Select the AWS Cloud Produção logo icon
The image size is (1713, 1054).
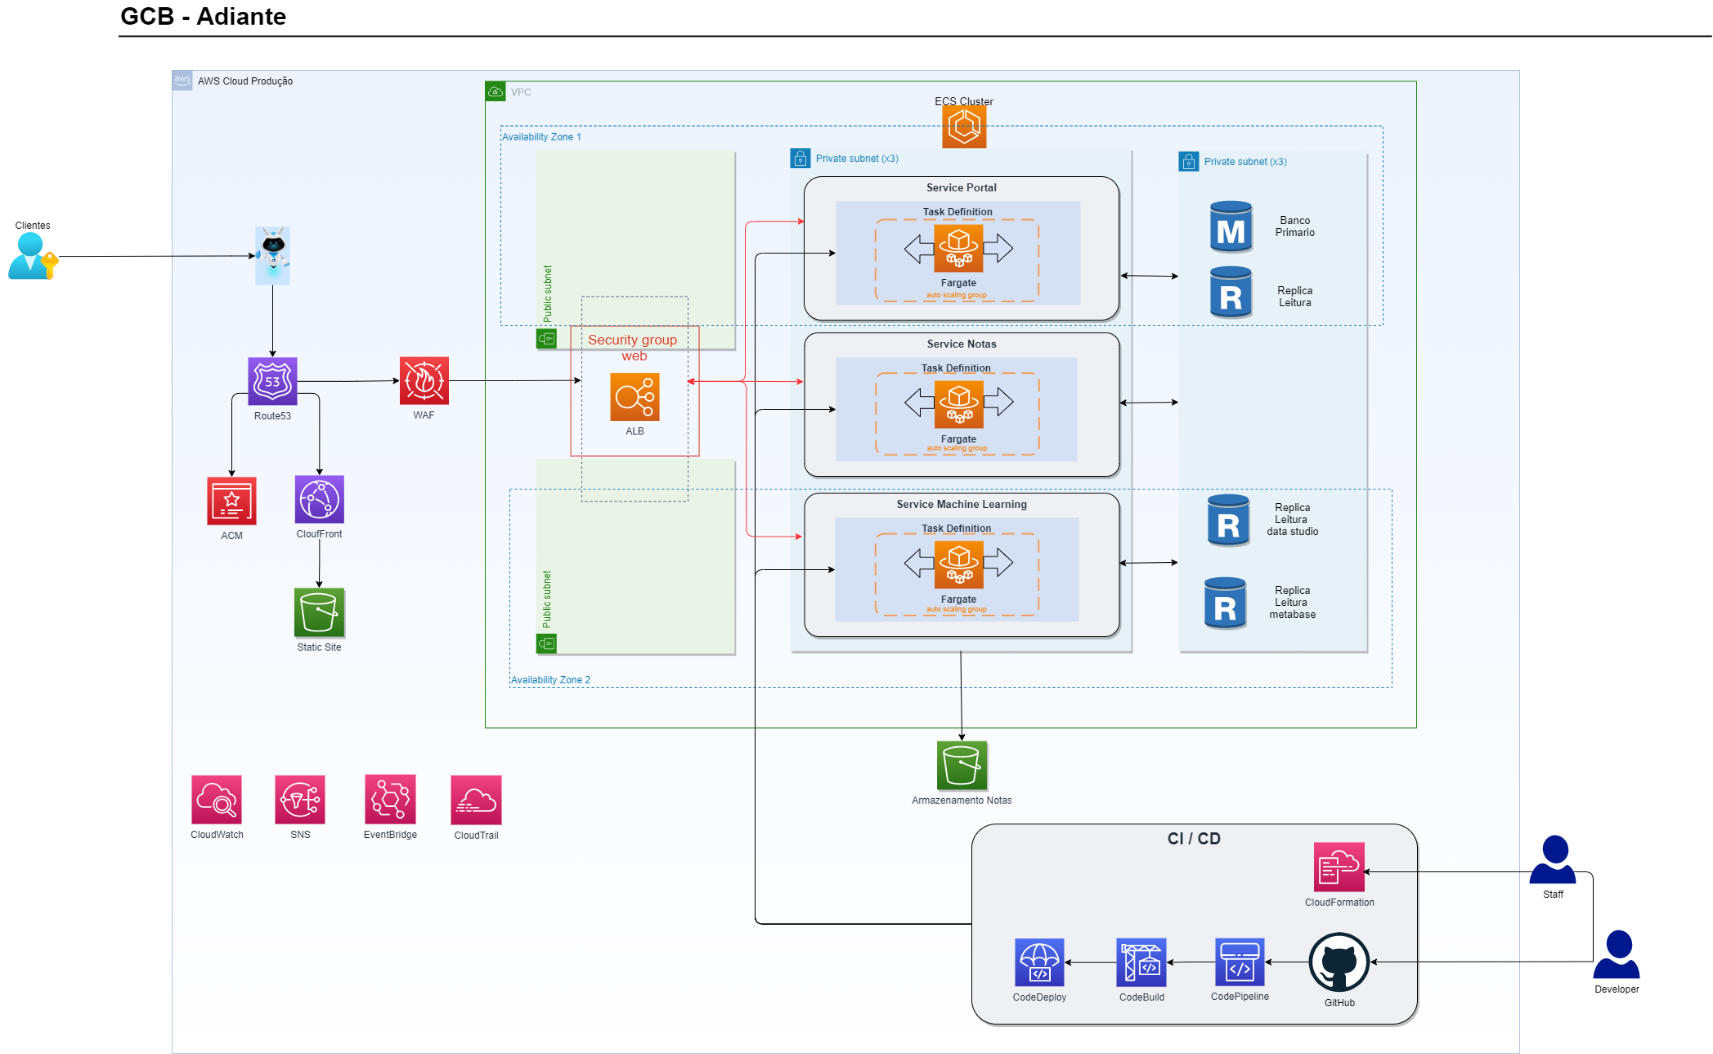point(182,80)
